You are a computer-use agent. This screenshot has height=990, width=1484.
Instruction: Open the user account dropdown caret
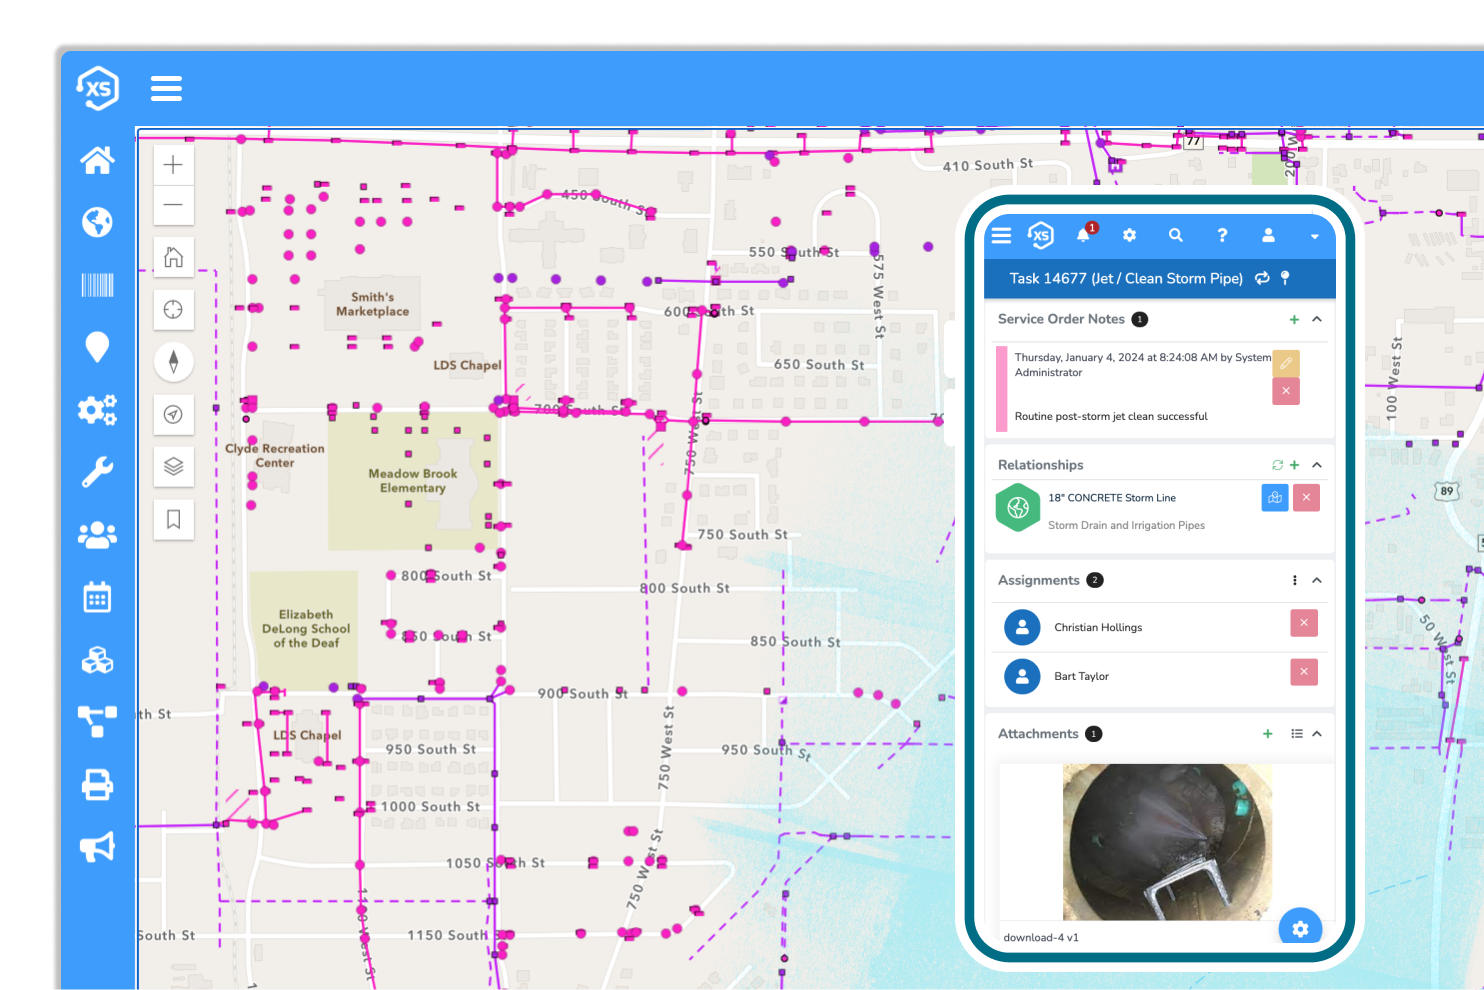pyautogui.click(x=1314, y=236)
